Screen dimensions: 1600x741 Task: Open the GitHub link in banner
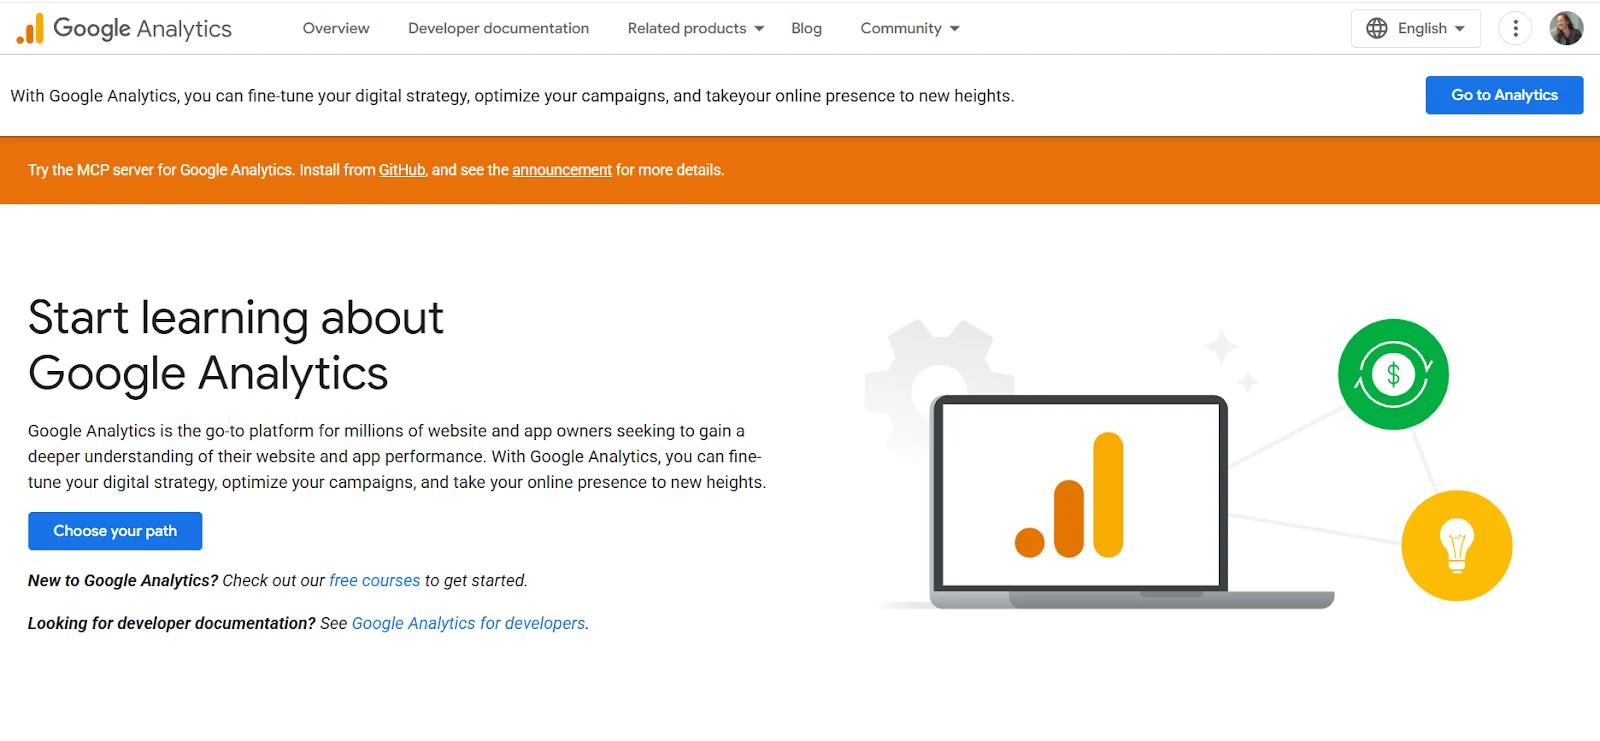click(x=402, y=170)
